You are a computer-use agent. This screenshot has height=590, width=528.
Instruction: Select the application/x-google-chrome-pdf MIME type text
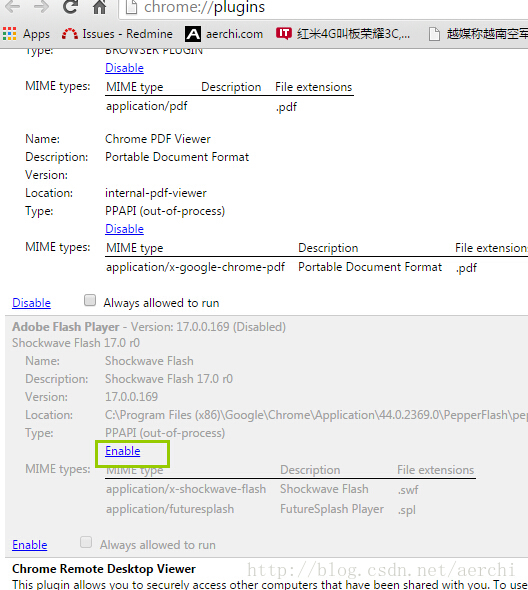pyautogui.click(x=195, y=267)
